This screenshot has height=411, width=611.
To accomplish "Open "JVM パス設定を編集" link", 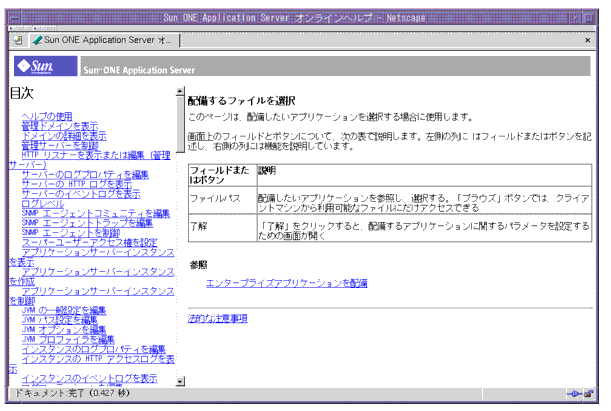I will [x=60, y=320].
